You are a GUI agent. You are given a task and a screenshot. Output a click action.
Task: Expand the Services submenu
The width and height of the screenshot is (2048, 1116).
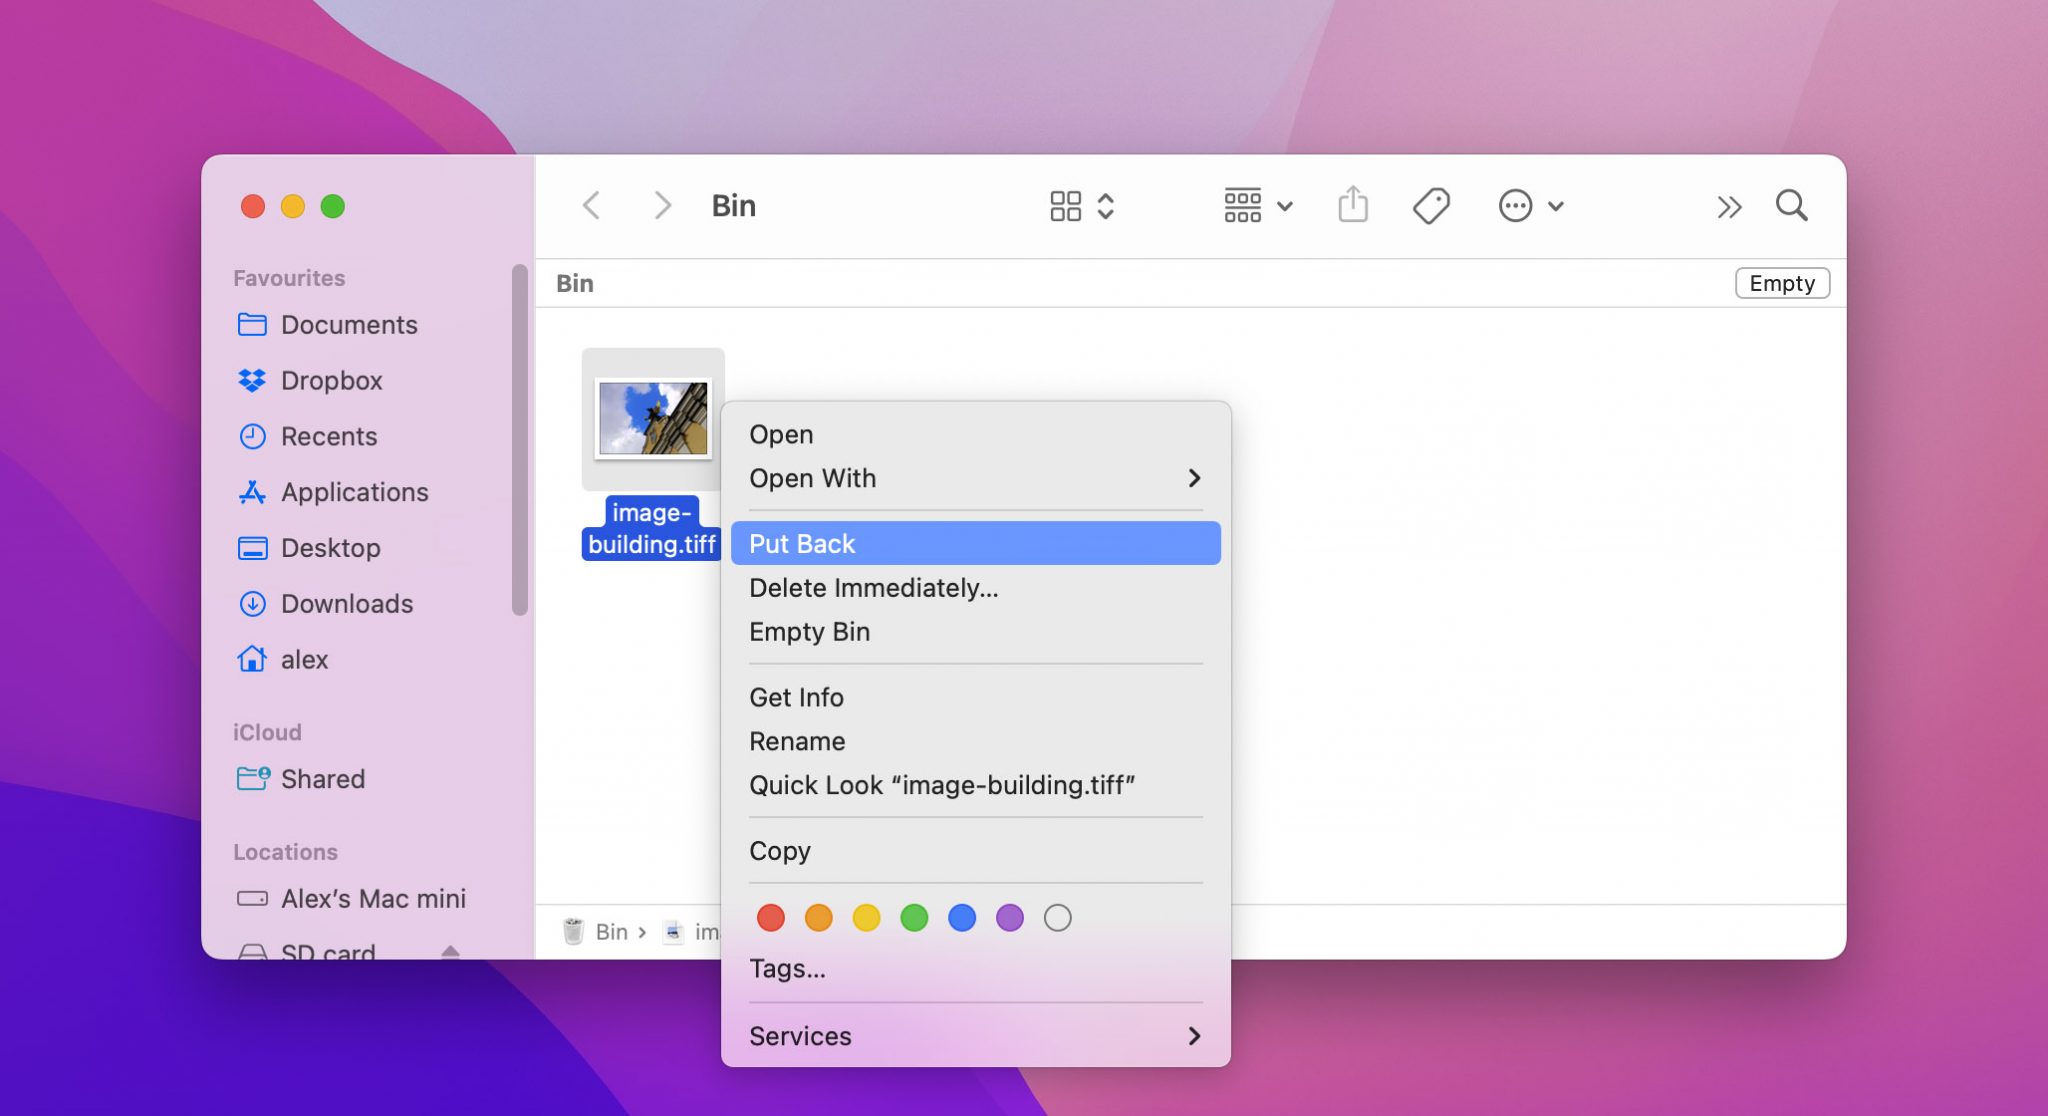[x=975, y=1036]
